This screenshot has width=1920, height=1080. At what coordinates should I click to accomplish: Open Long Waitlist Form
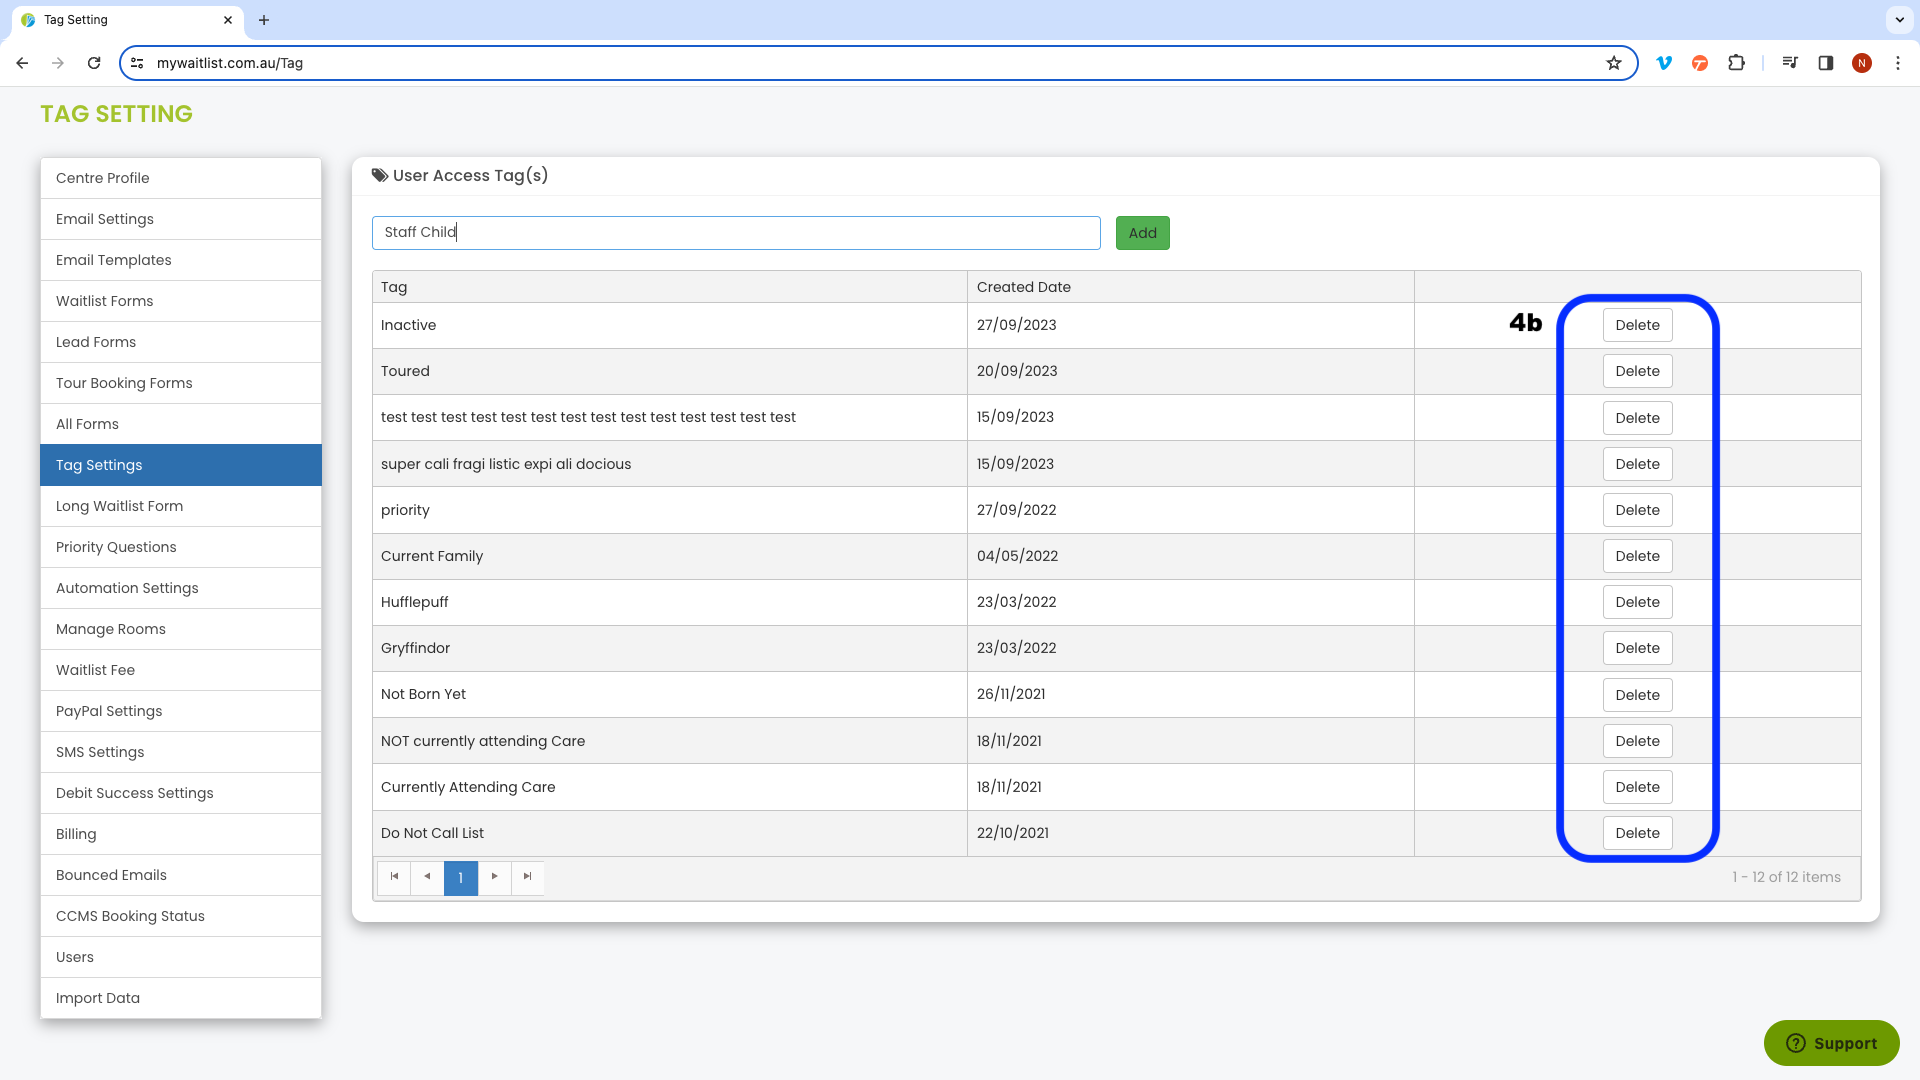(x=181, y=506)
